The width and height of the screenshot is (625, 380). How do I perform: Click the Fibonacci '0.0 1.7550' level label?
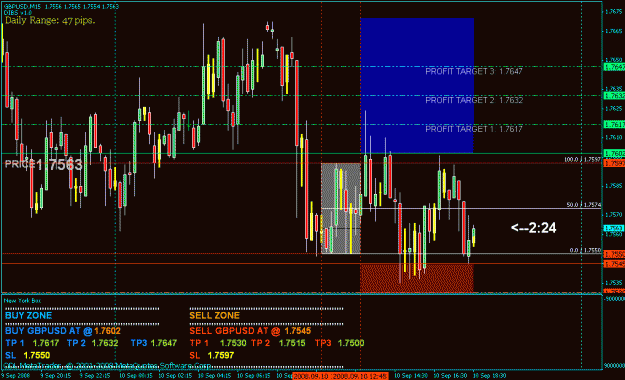tap(585, 250)
